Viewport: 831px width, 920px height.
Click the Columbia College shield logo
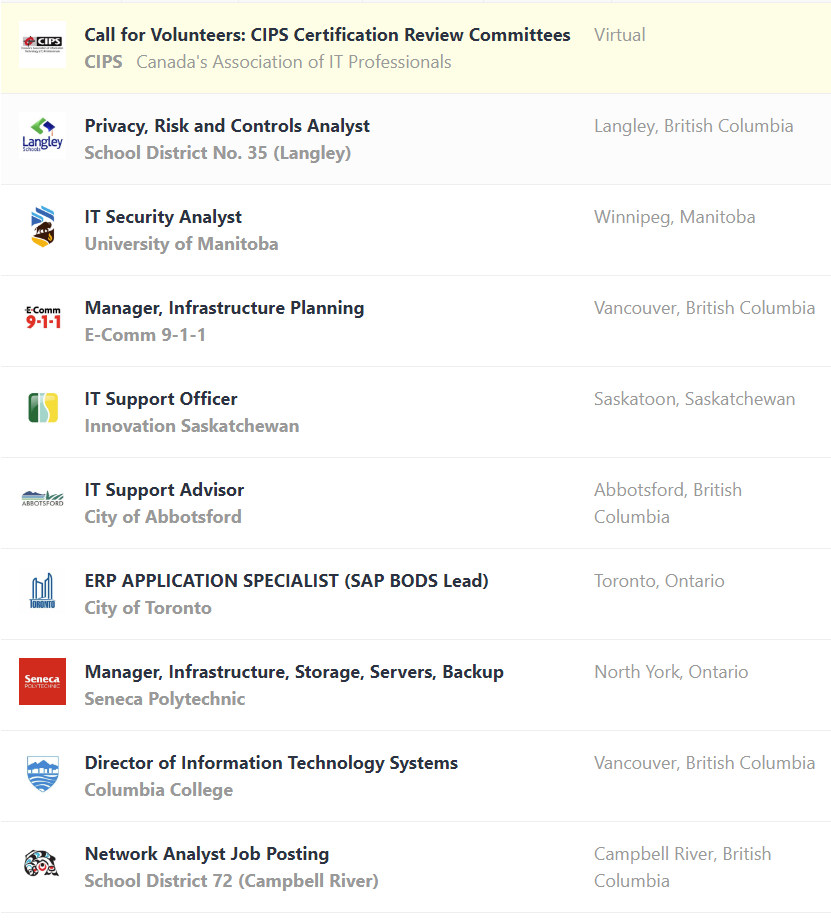click(42, 773)
